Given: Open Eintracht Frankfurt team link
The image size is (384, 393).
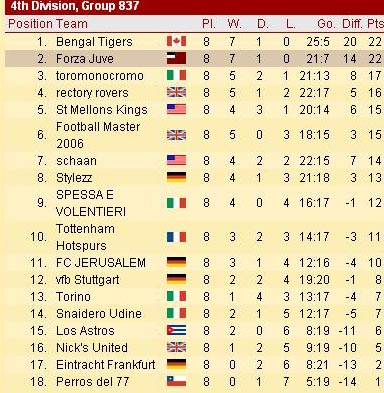Looking at the screenshot, I should [106, 365].
